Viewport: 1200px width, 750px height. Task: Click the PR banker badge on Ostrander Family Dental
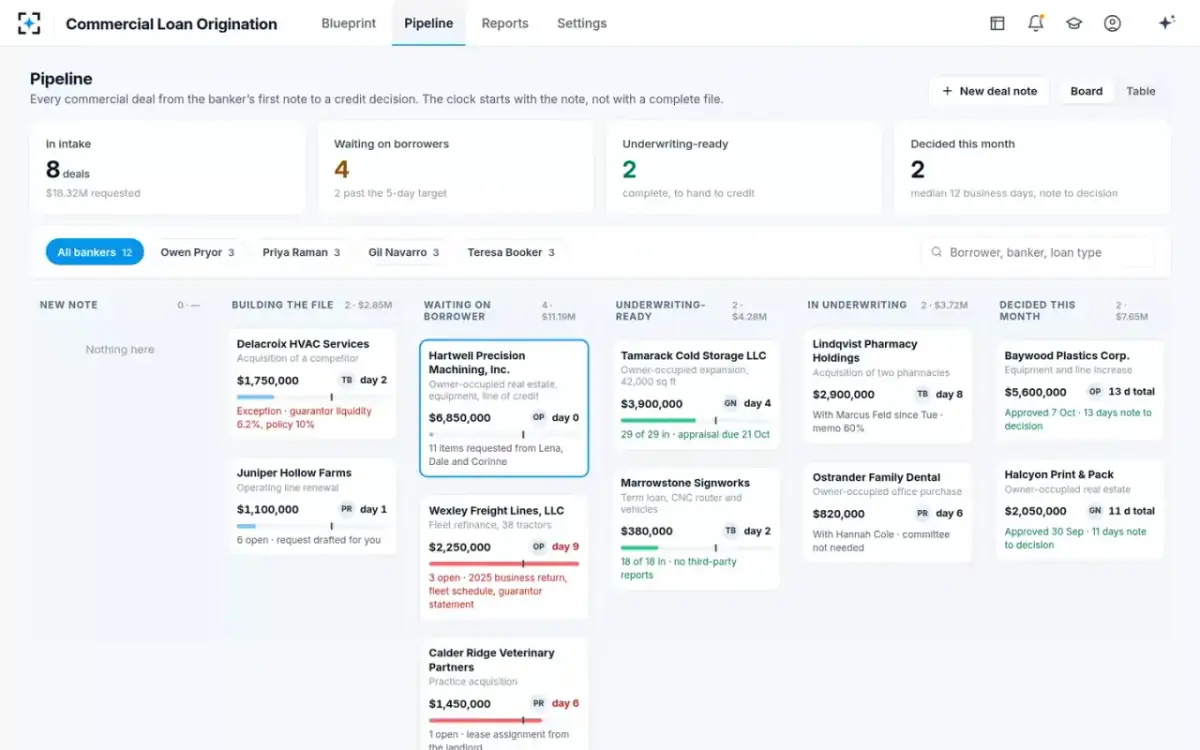922,513
